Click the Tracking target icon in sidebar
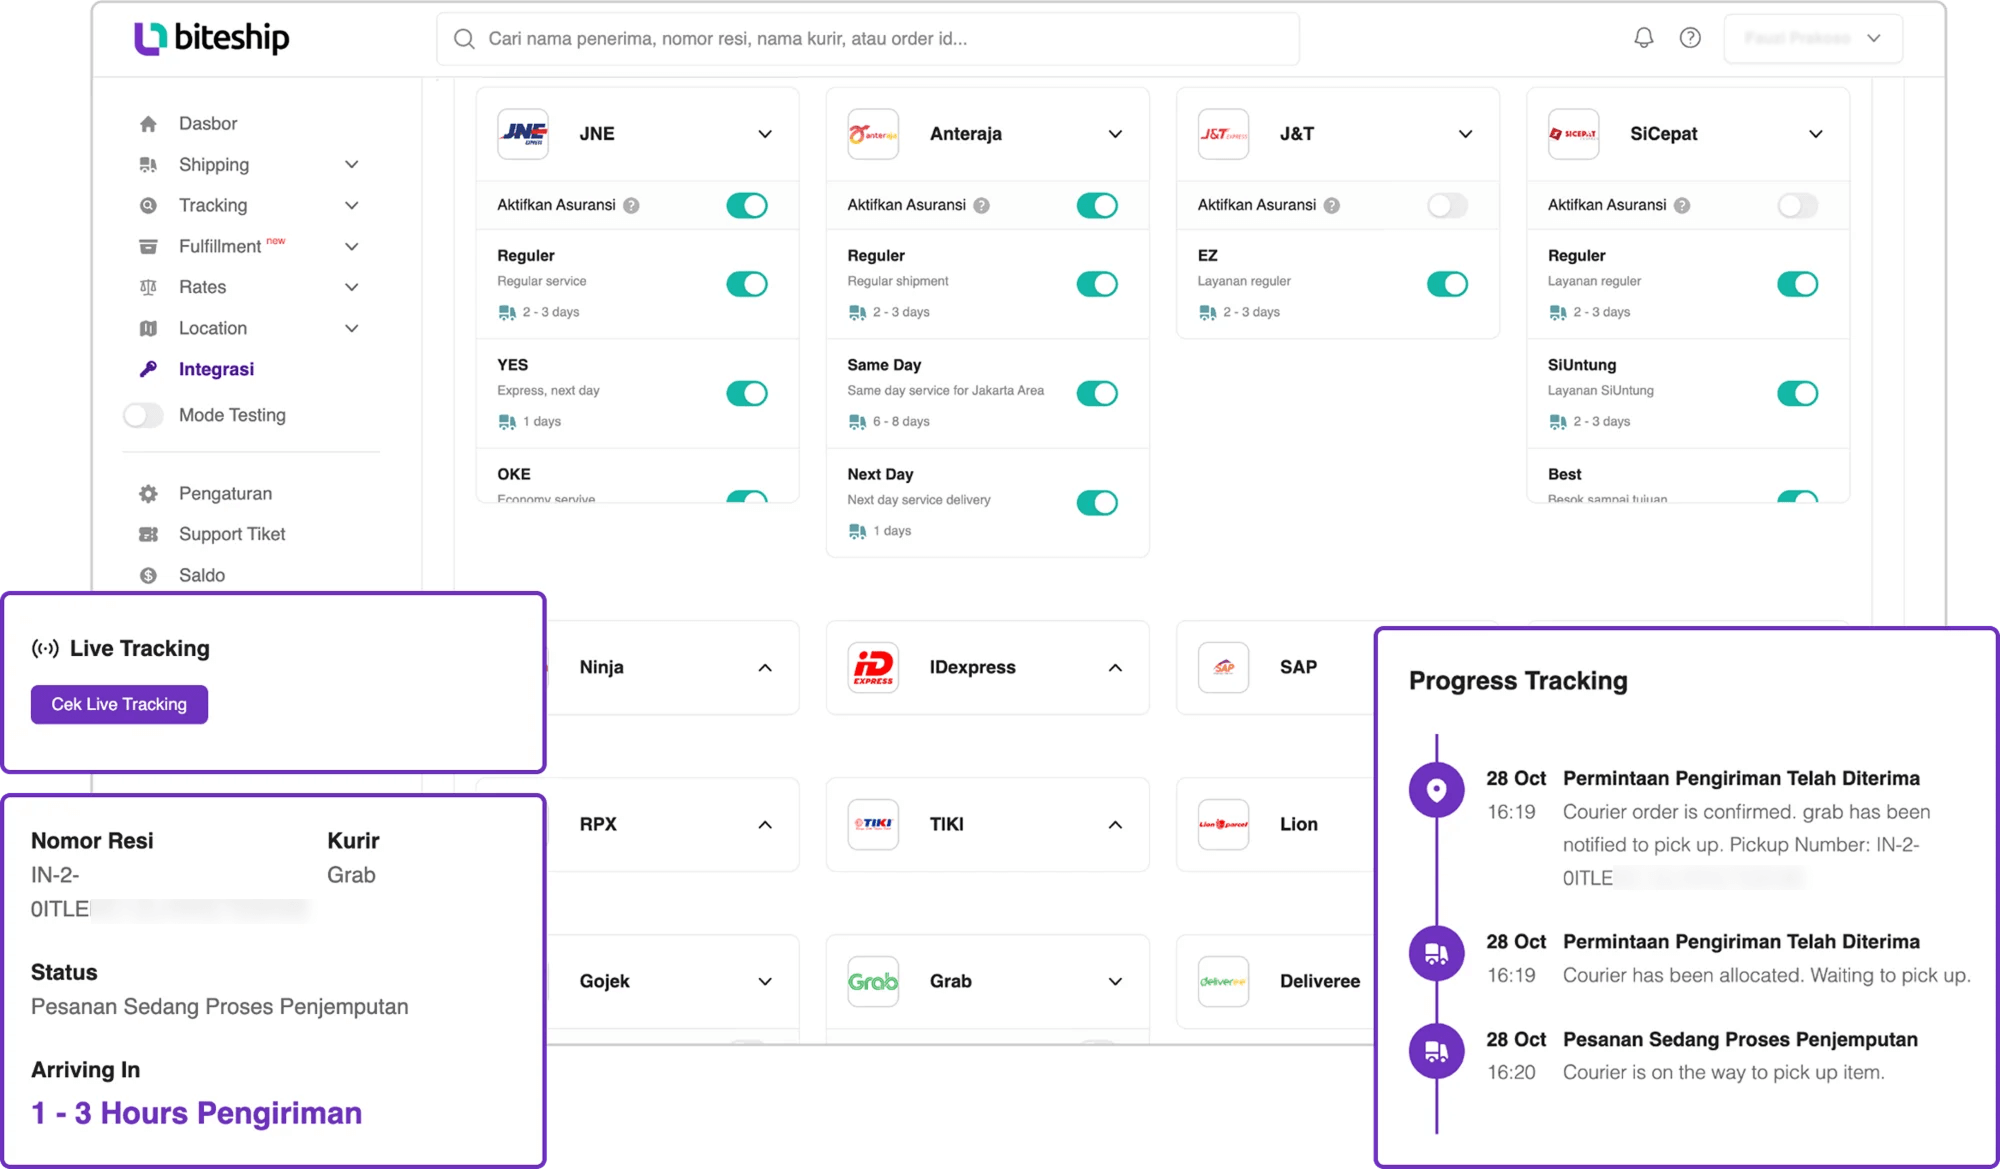The height and width of the screenshot is (1169, 2000). tap(148, 206)
